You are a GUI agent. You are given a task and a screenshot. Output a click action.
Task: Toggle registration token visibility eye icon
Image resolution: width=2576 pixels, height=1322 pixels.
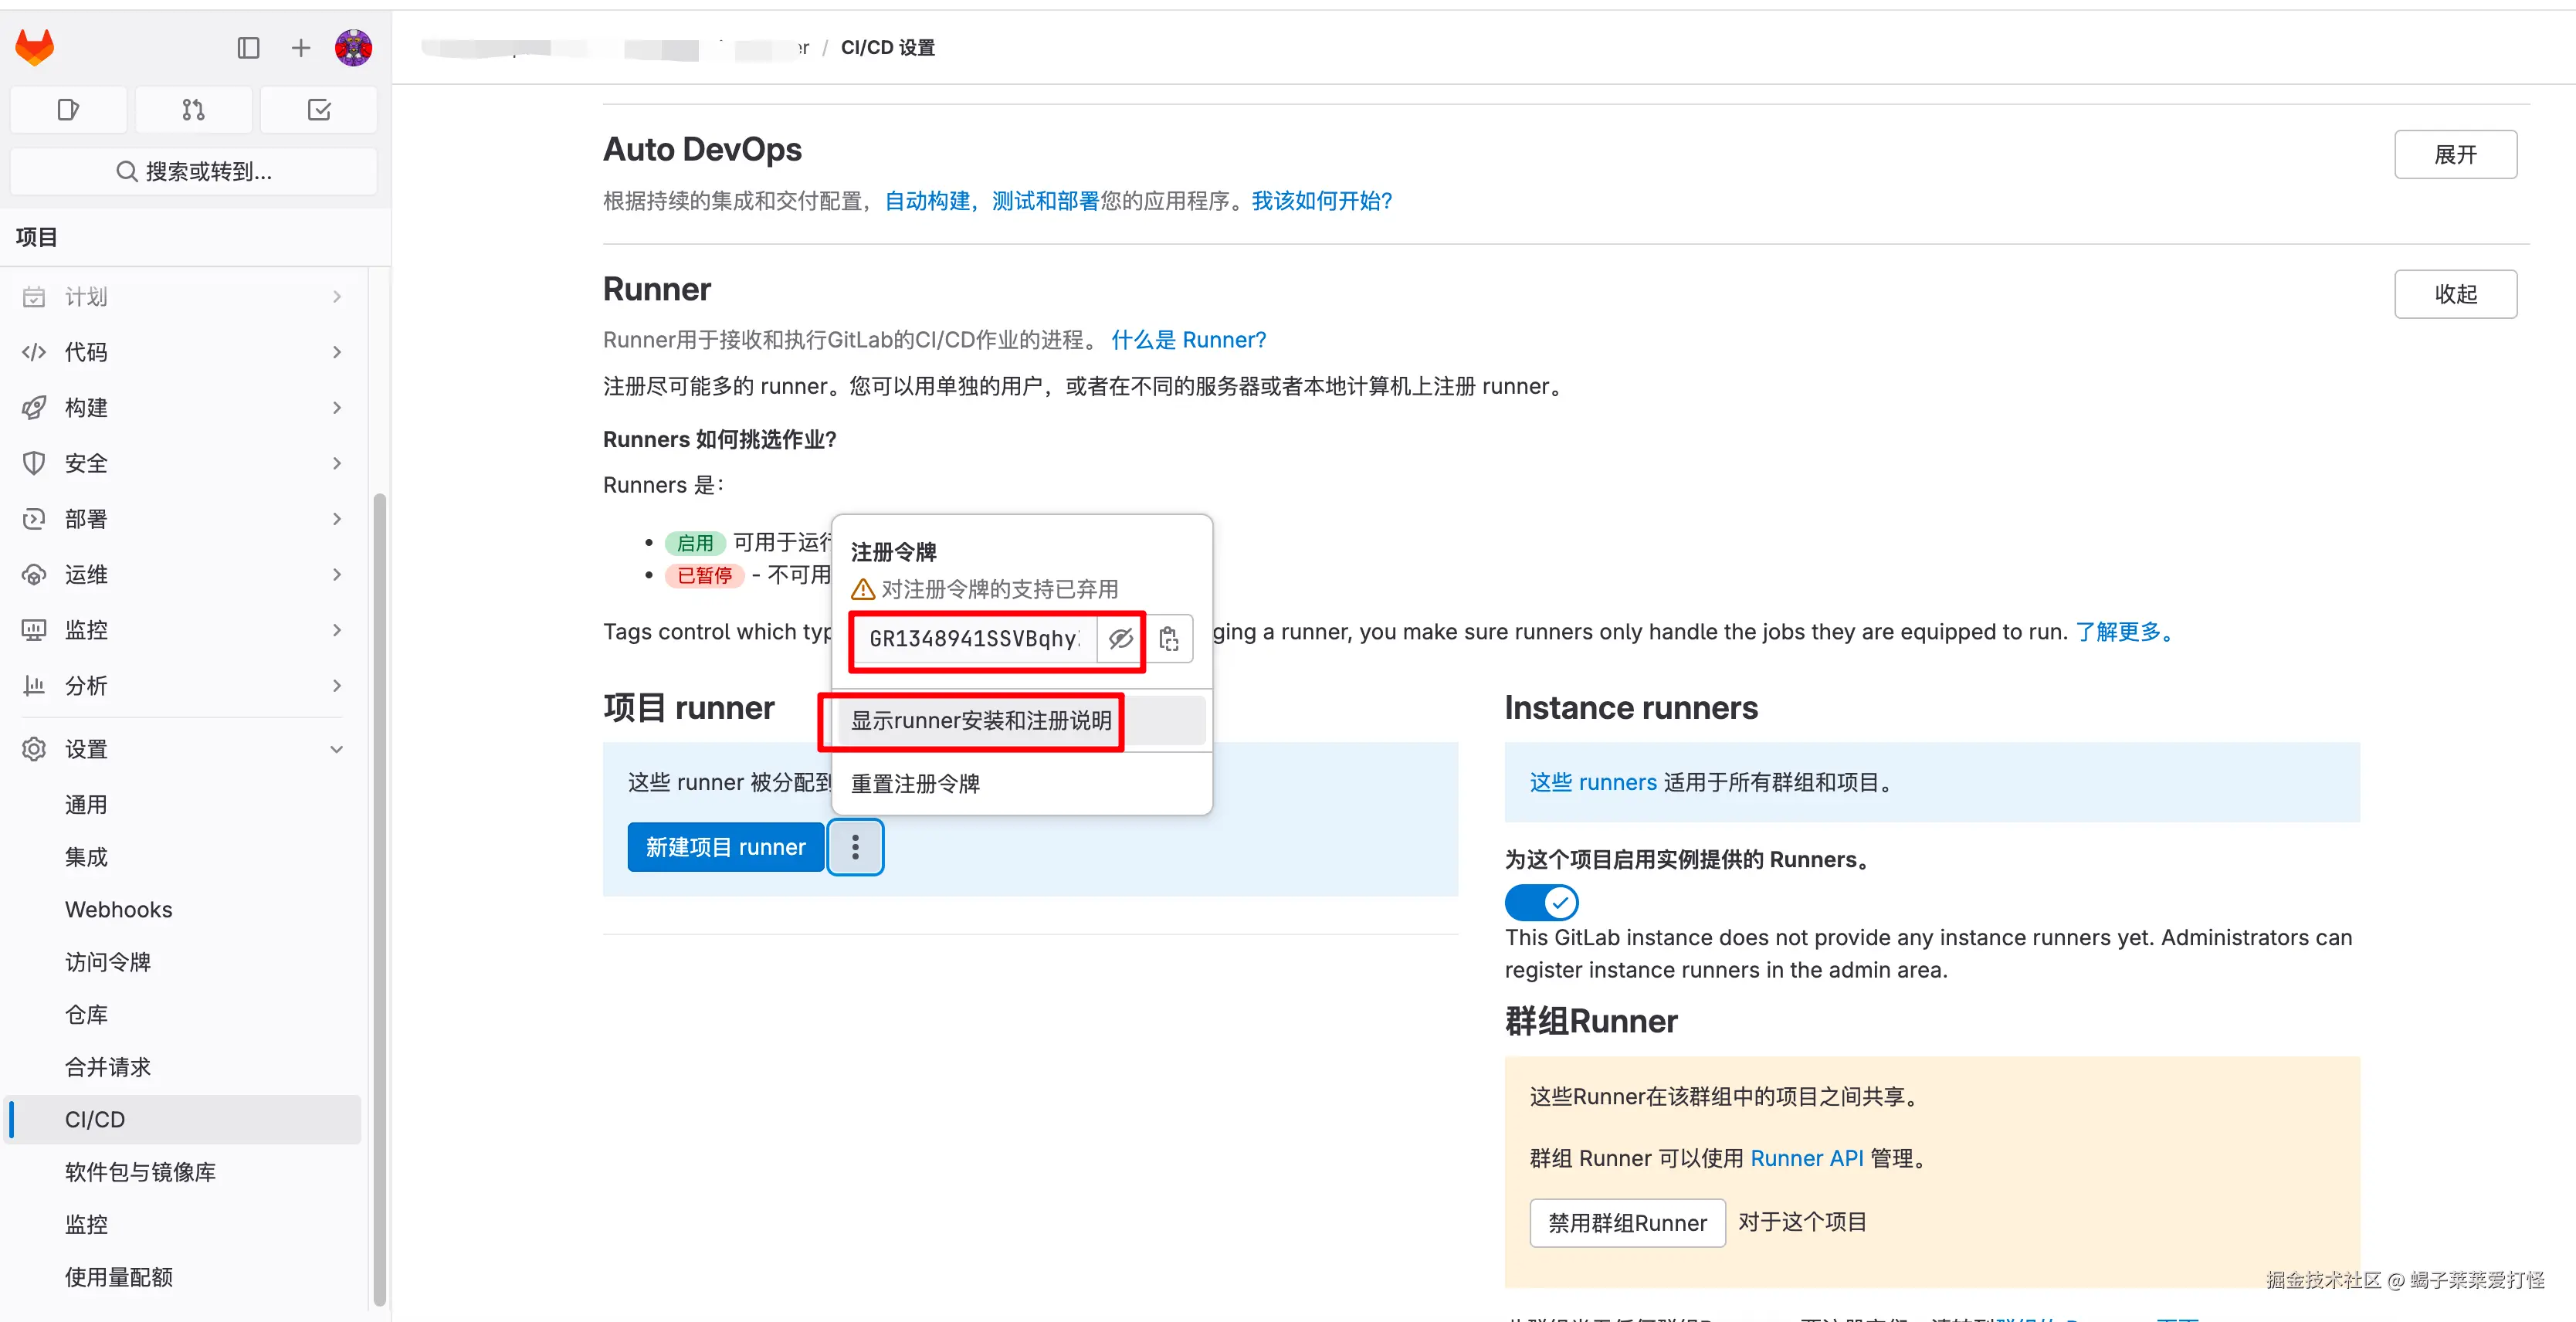point(1120,638)
